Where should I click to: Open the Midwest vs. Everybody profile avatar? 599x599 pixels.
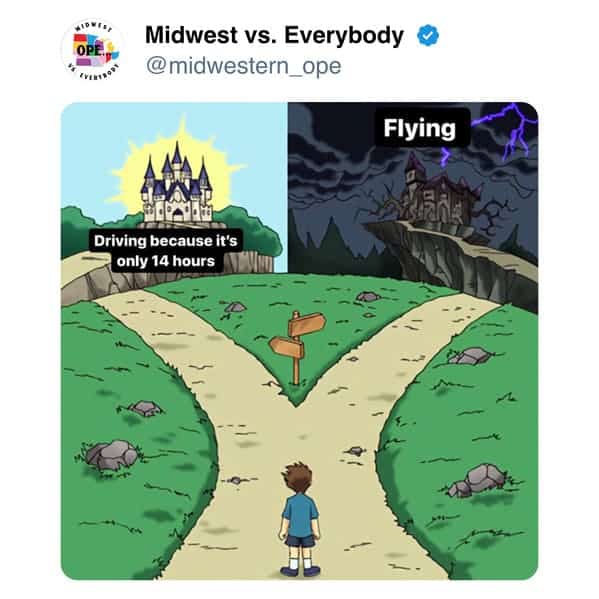click(x=92, y=50)
